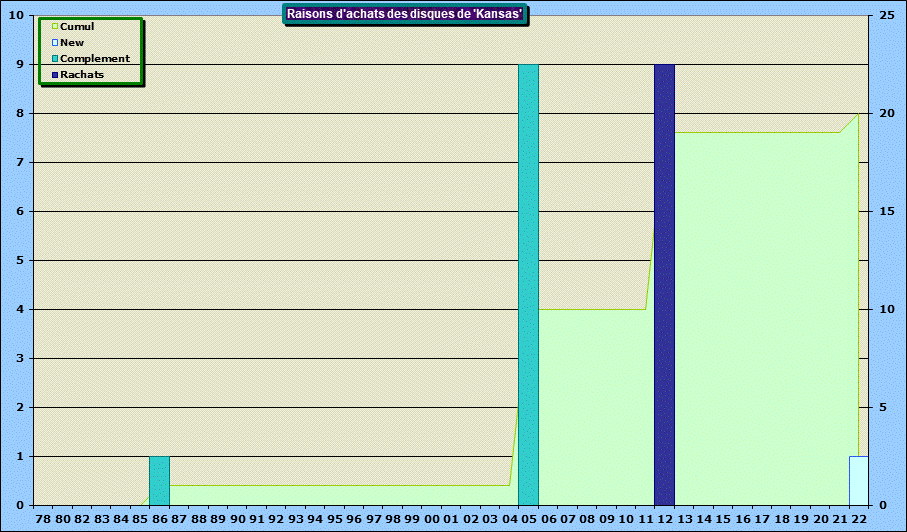
Task: Click the New legend color swatch
Action: pos(54,43)
